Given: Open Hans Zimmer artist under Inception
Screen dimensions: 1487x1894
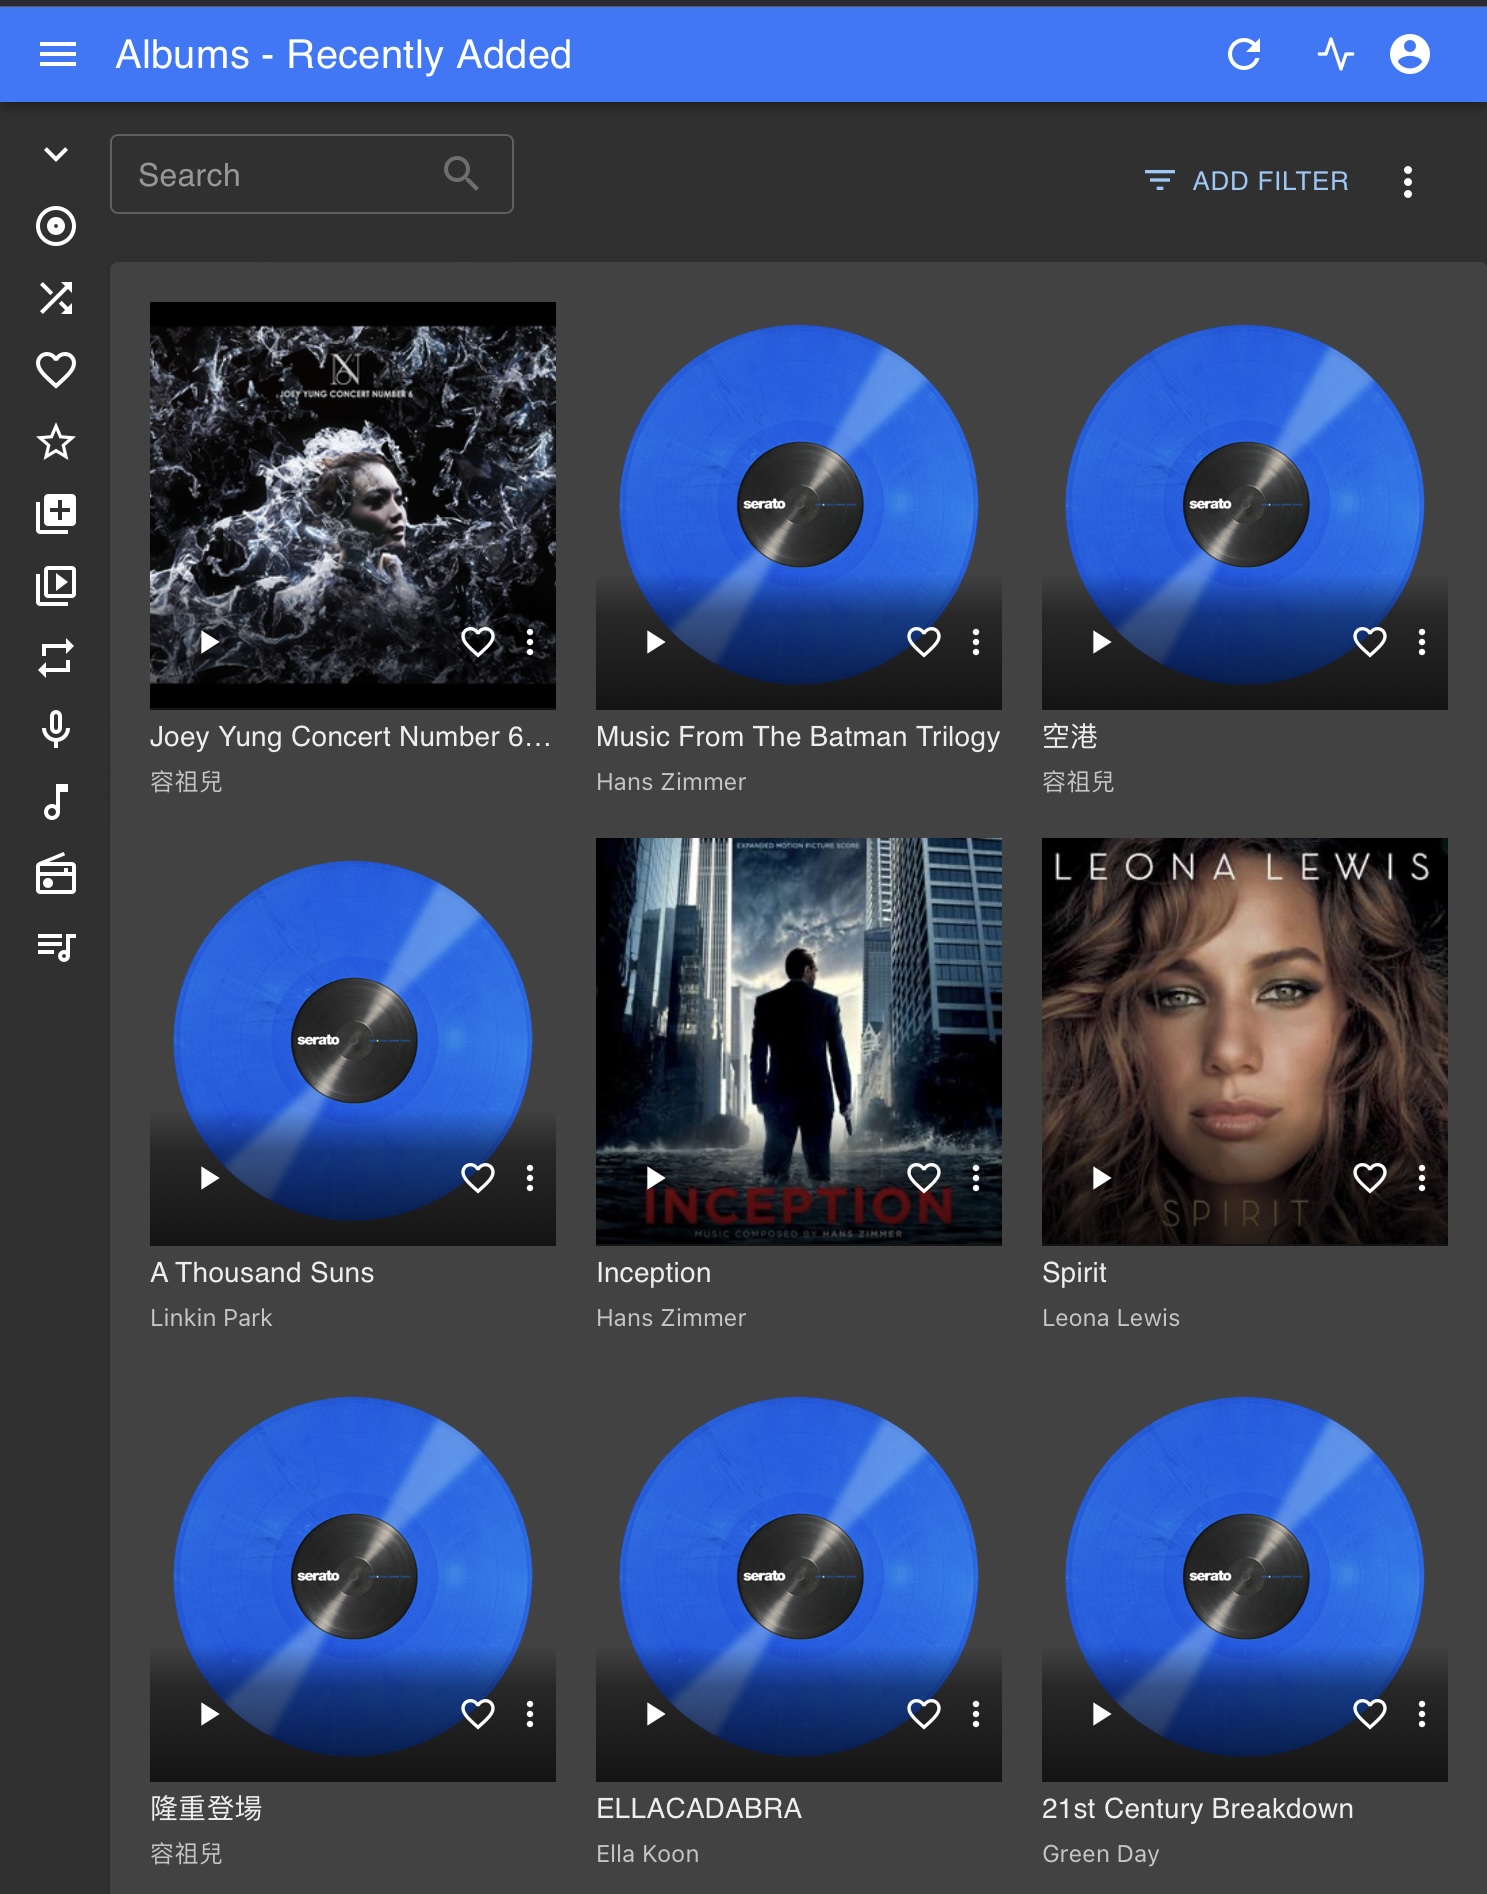Looking at the screenshot, I should coord(671,1318).
